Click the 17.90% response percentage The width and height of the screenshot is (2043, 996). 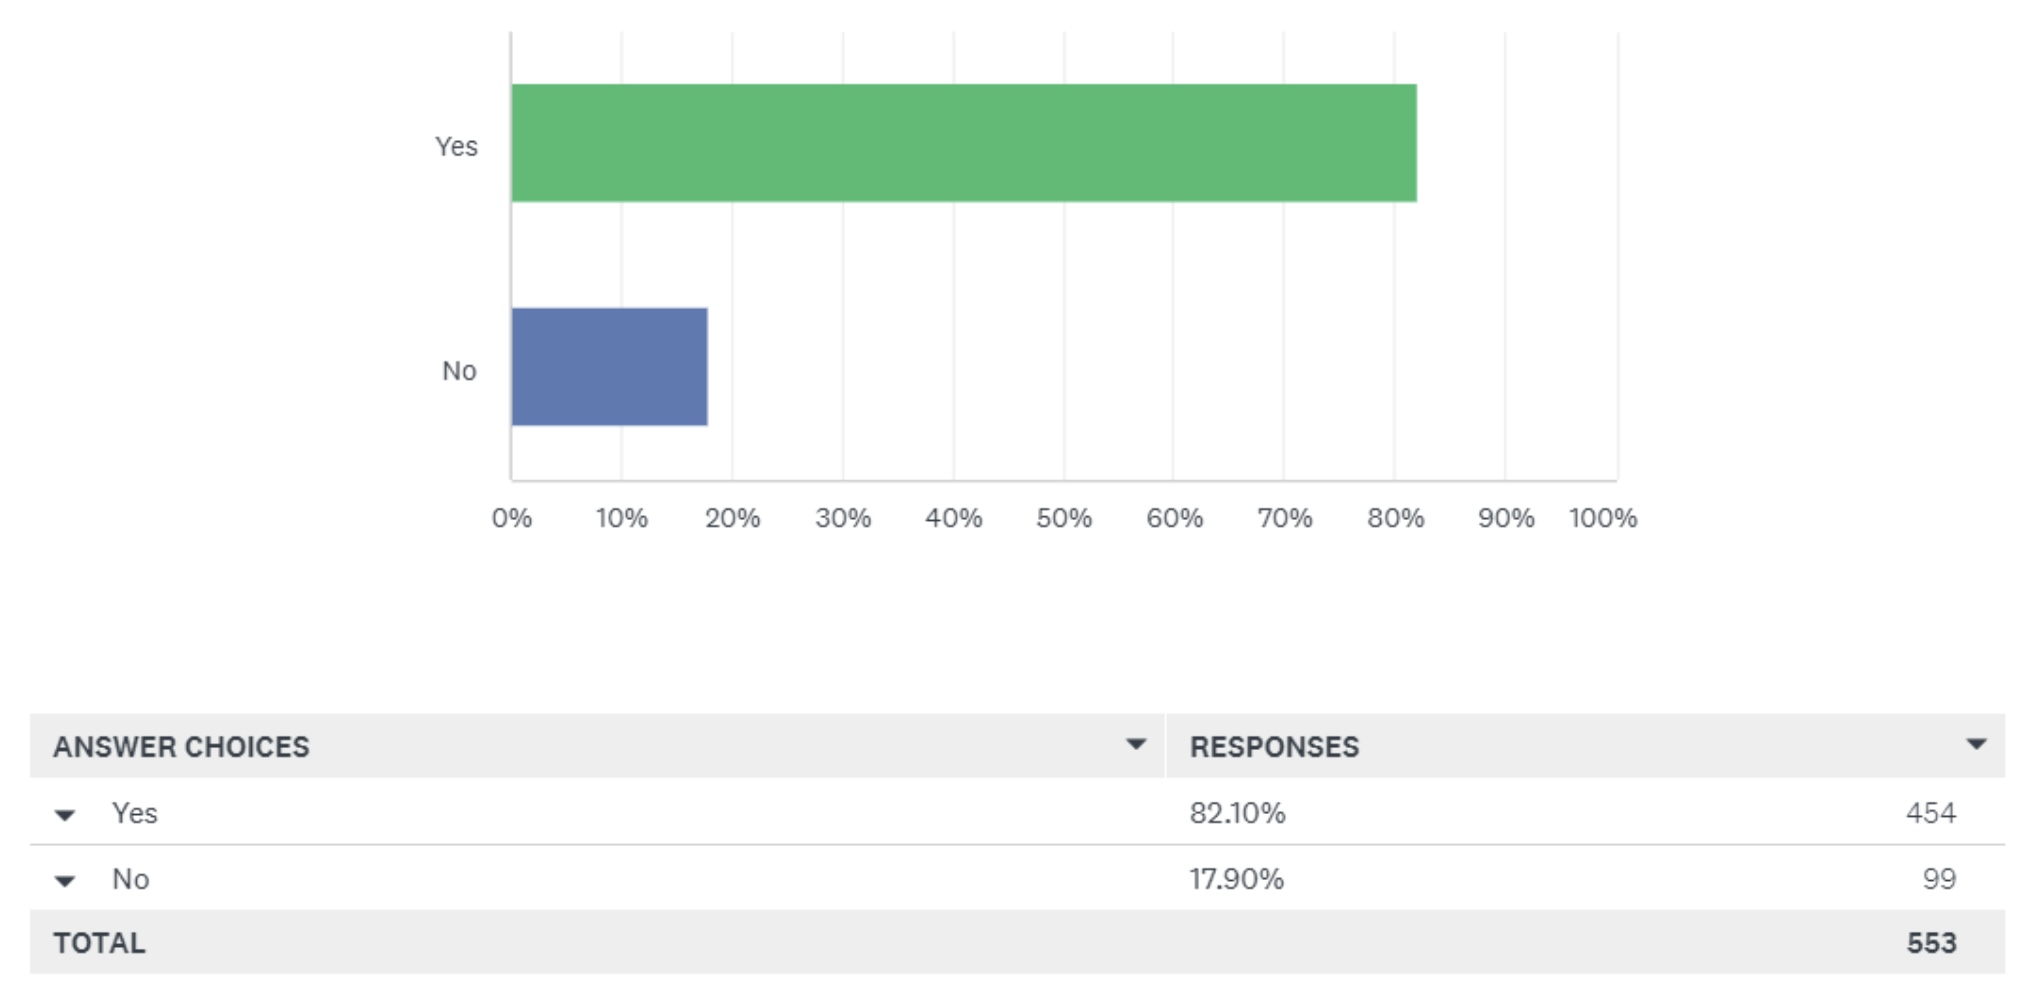1236,879
